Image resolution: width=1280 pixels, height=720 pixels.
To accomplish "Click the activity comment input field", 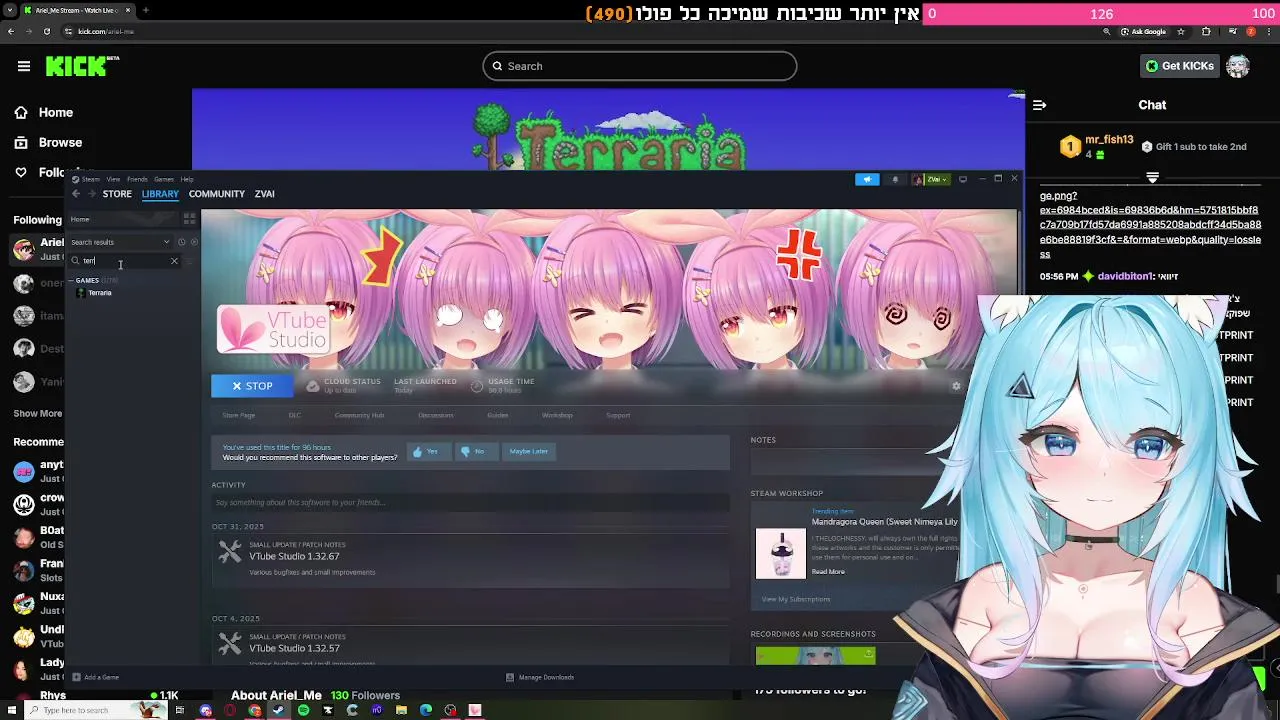I will coord(470,502).
